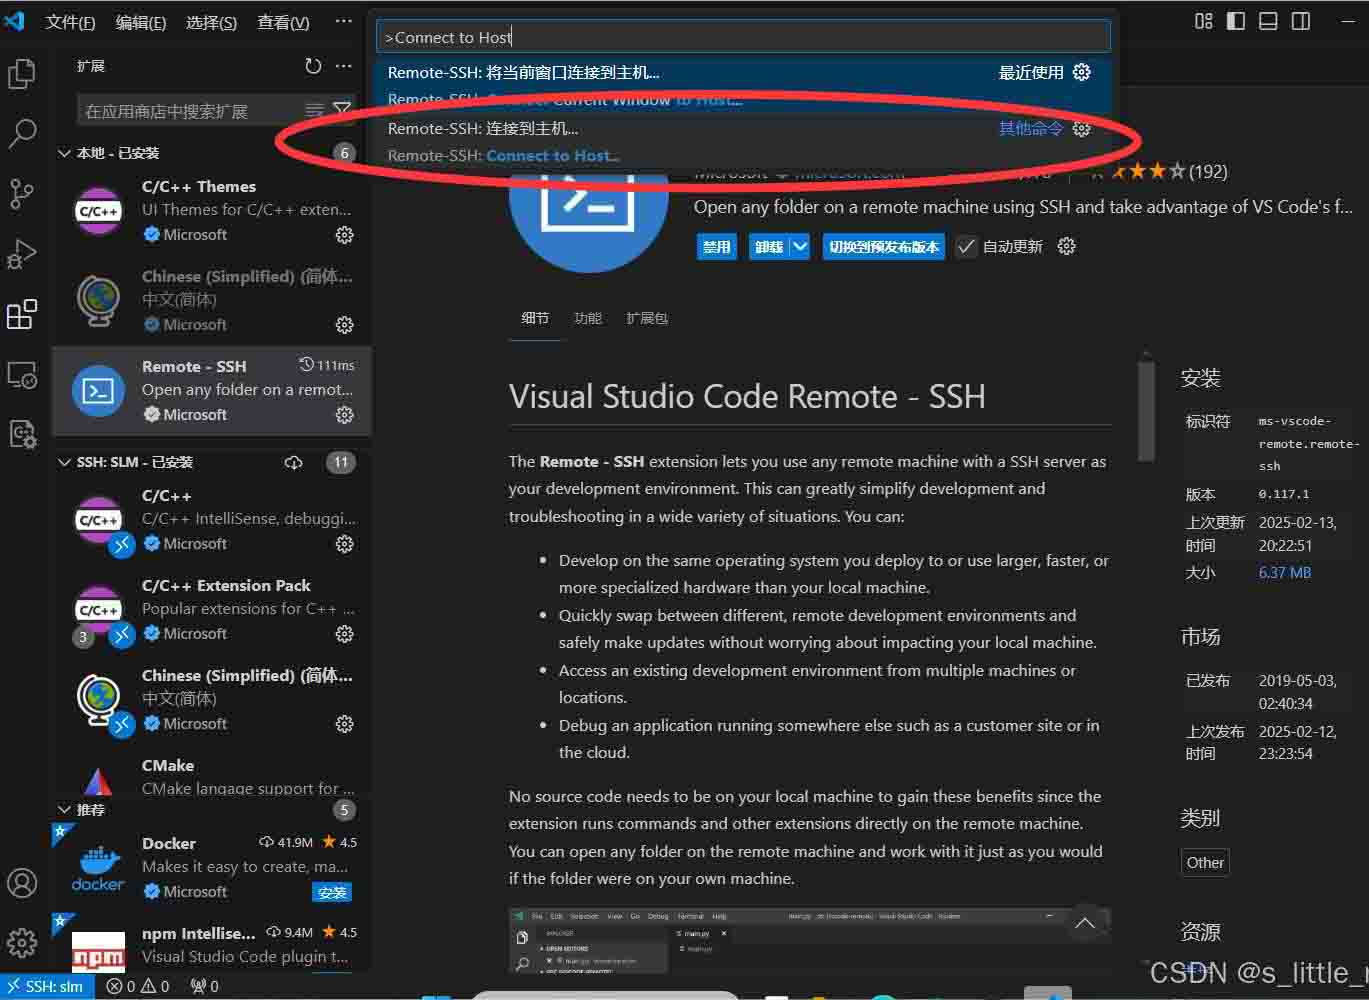This screenshot has height=1000, width=1369.
Task: Collapse the SSH: SLM - 已安装 section
Action: pyautogui.click(x=65, y=462)
